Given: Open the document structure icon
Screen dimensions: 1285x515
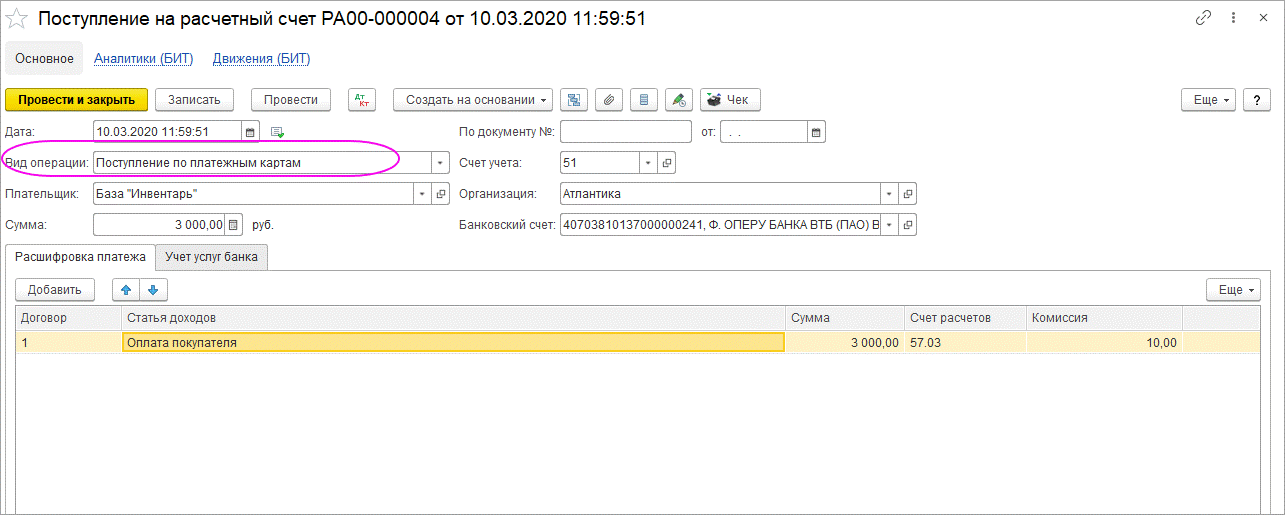Looking at the screenshot, I should click(574, 100).
